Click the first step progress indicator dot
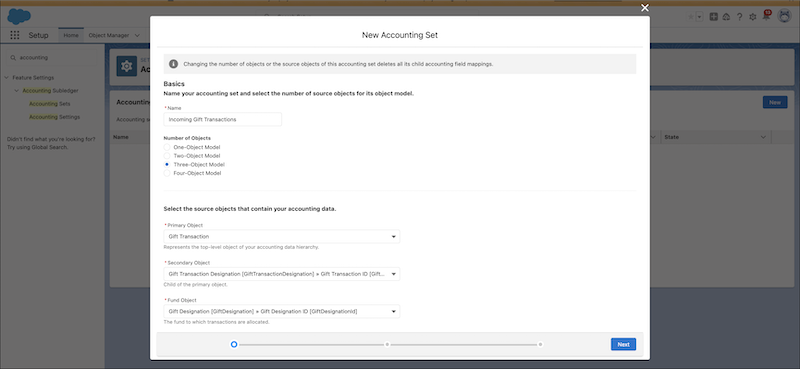 (x=234, y=345)
